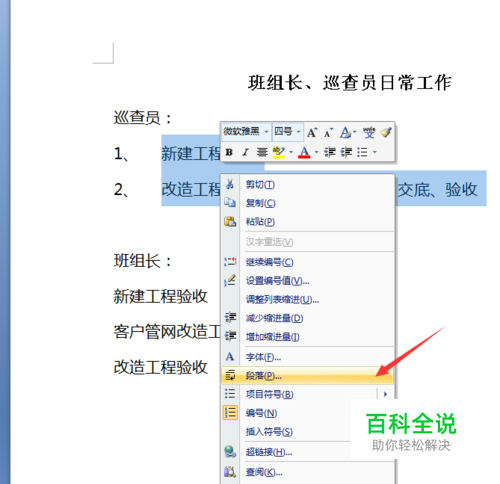Click the 字体(F)... letter A icon
Viewport: 500px width, 484px height.
(230, 357)
